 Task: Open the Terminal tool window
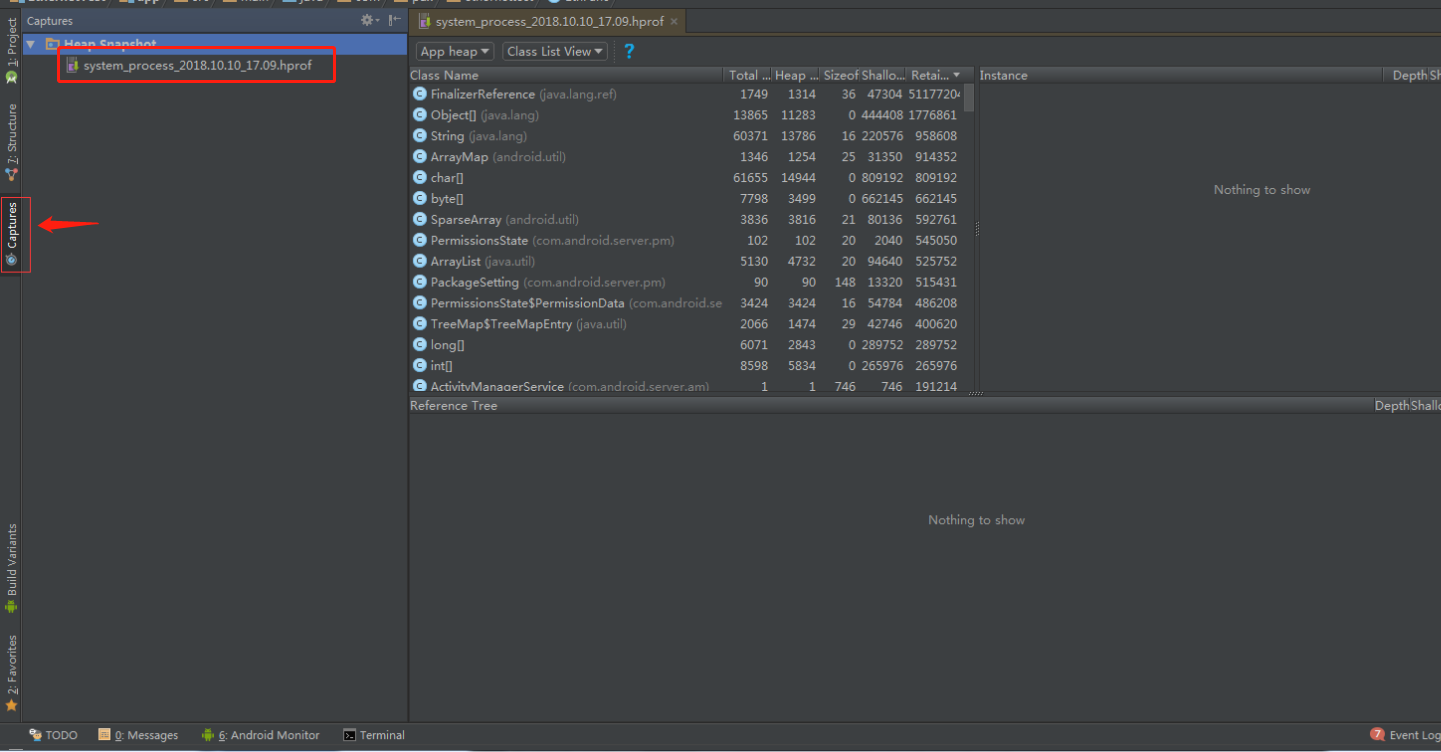[x=374, y=735]
